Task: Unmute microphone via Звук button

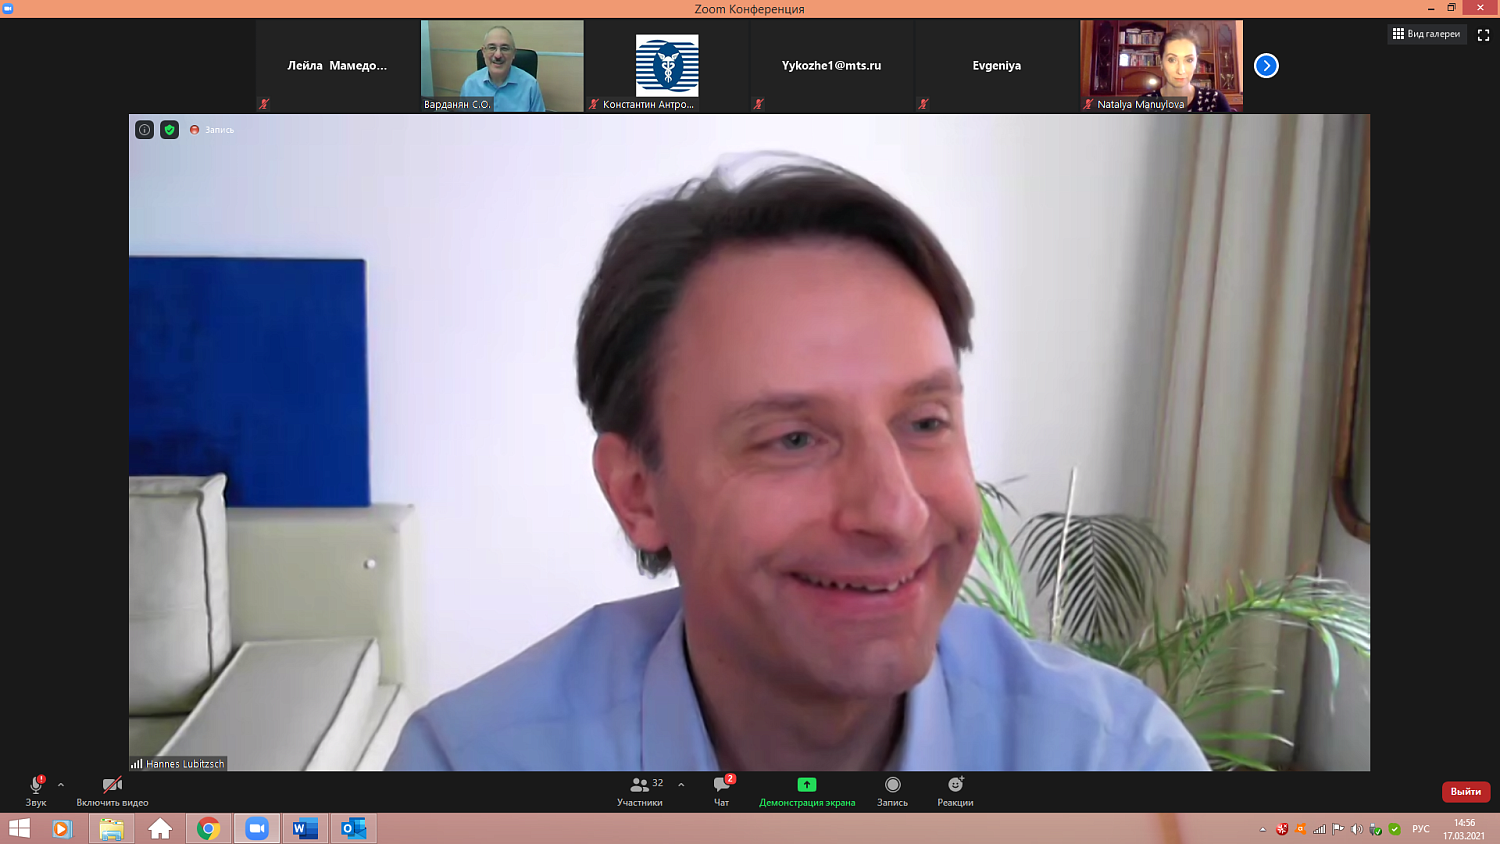Action: click(x=36, y=791)
